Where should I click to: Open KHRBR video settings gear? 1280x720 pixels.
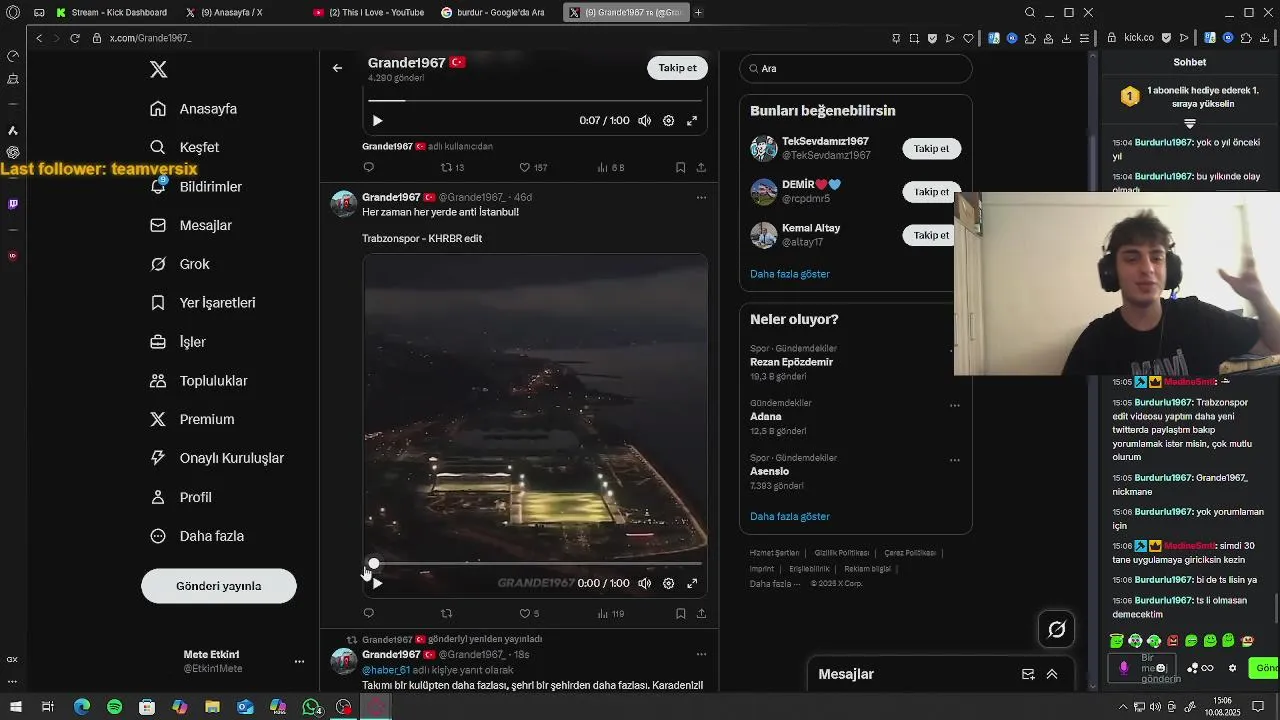pyautogui.click(x=669, y=583)
